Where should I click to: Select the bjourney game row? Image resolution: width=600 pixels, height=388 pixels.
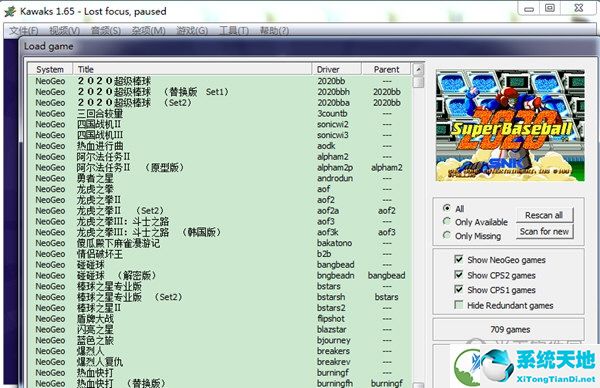click(220, 340)
